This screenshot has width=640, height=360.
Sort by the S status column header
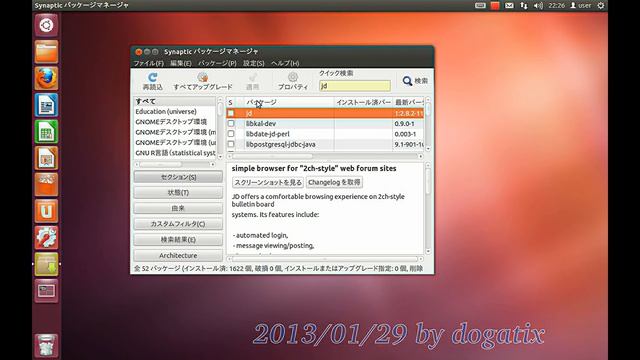tap(231, 102)
